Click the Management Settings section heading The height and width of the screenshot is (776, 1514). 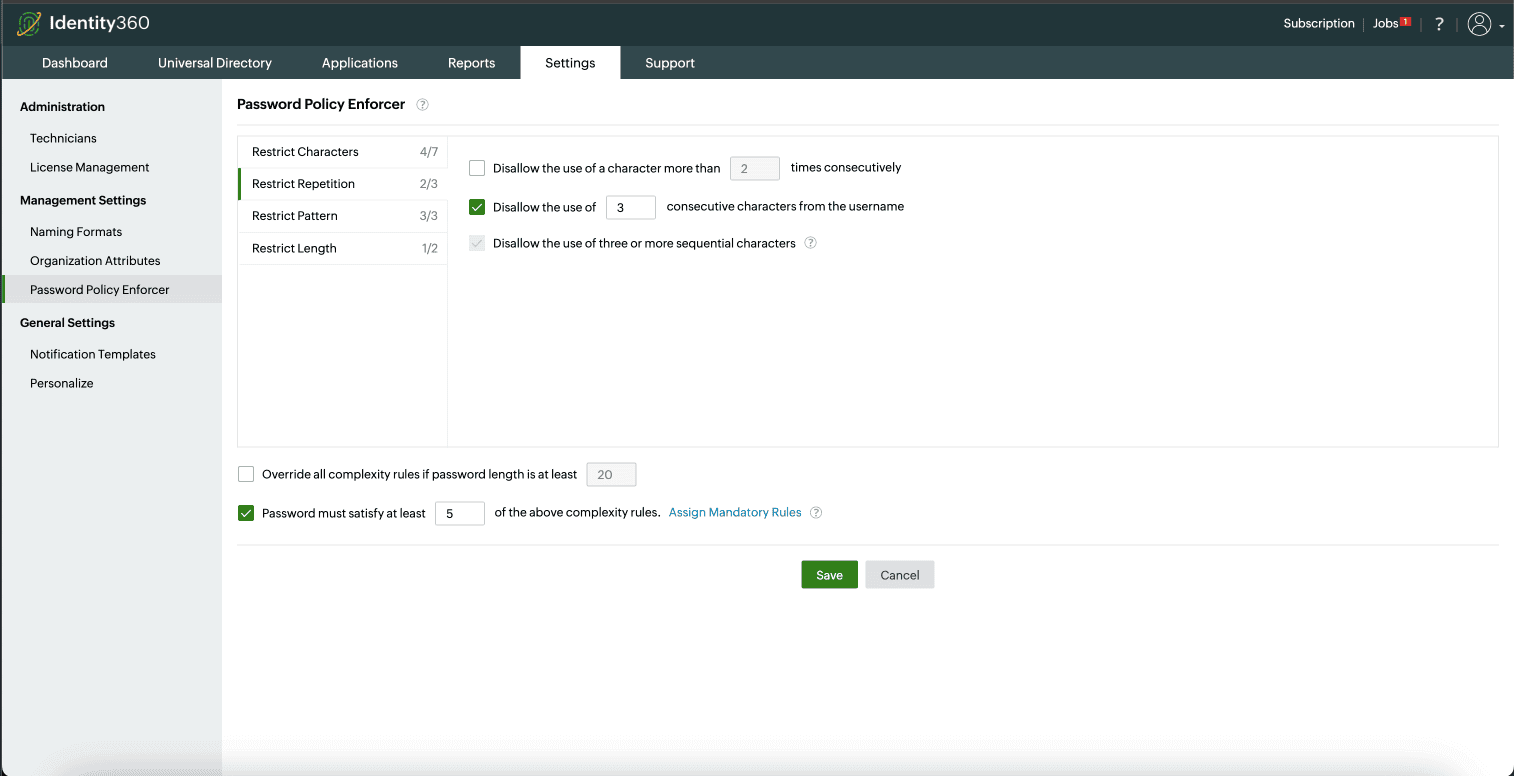click(x=83, y=200)
